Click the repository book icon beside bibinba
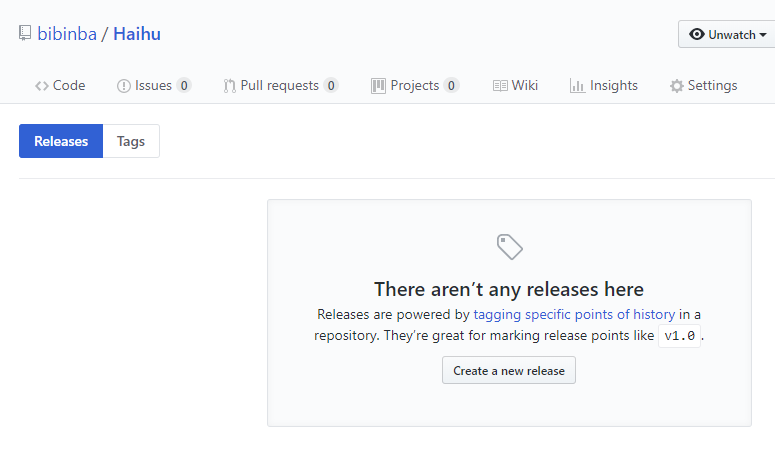The width and height of the screenshot is (775, 454). [25, 33]
